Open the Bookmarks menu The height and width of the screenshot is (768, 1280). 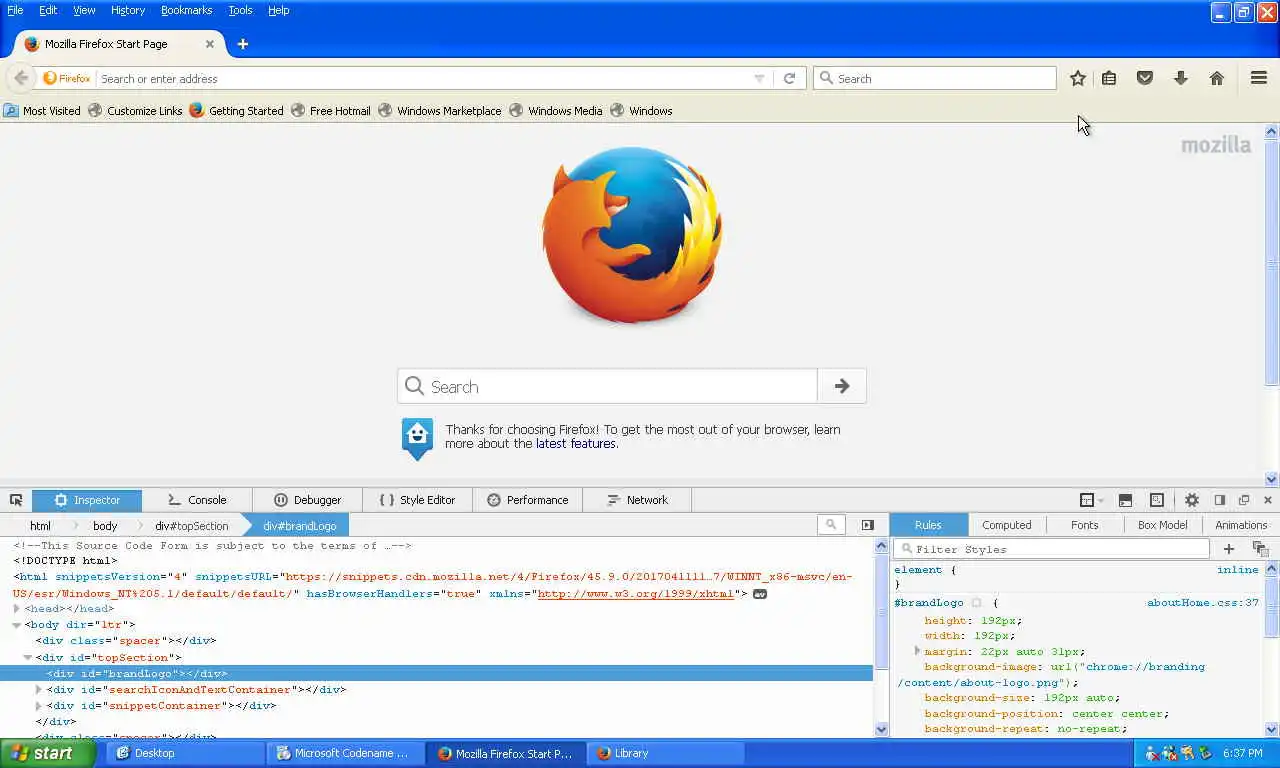187,10
